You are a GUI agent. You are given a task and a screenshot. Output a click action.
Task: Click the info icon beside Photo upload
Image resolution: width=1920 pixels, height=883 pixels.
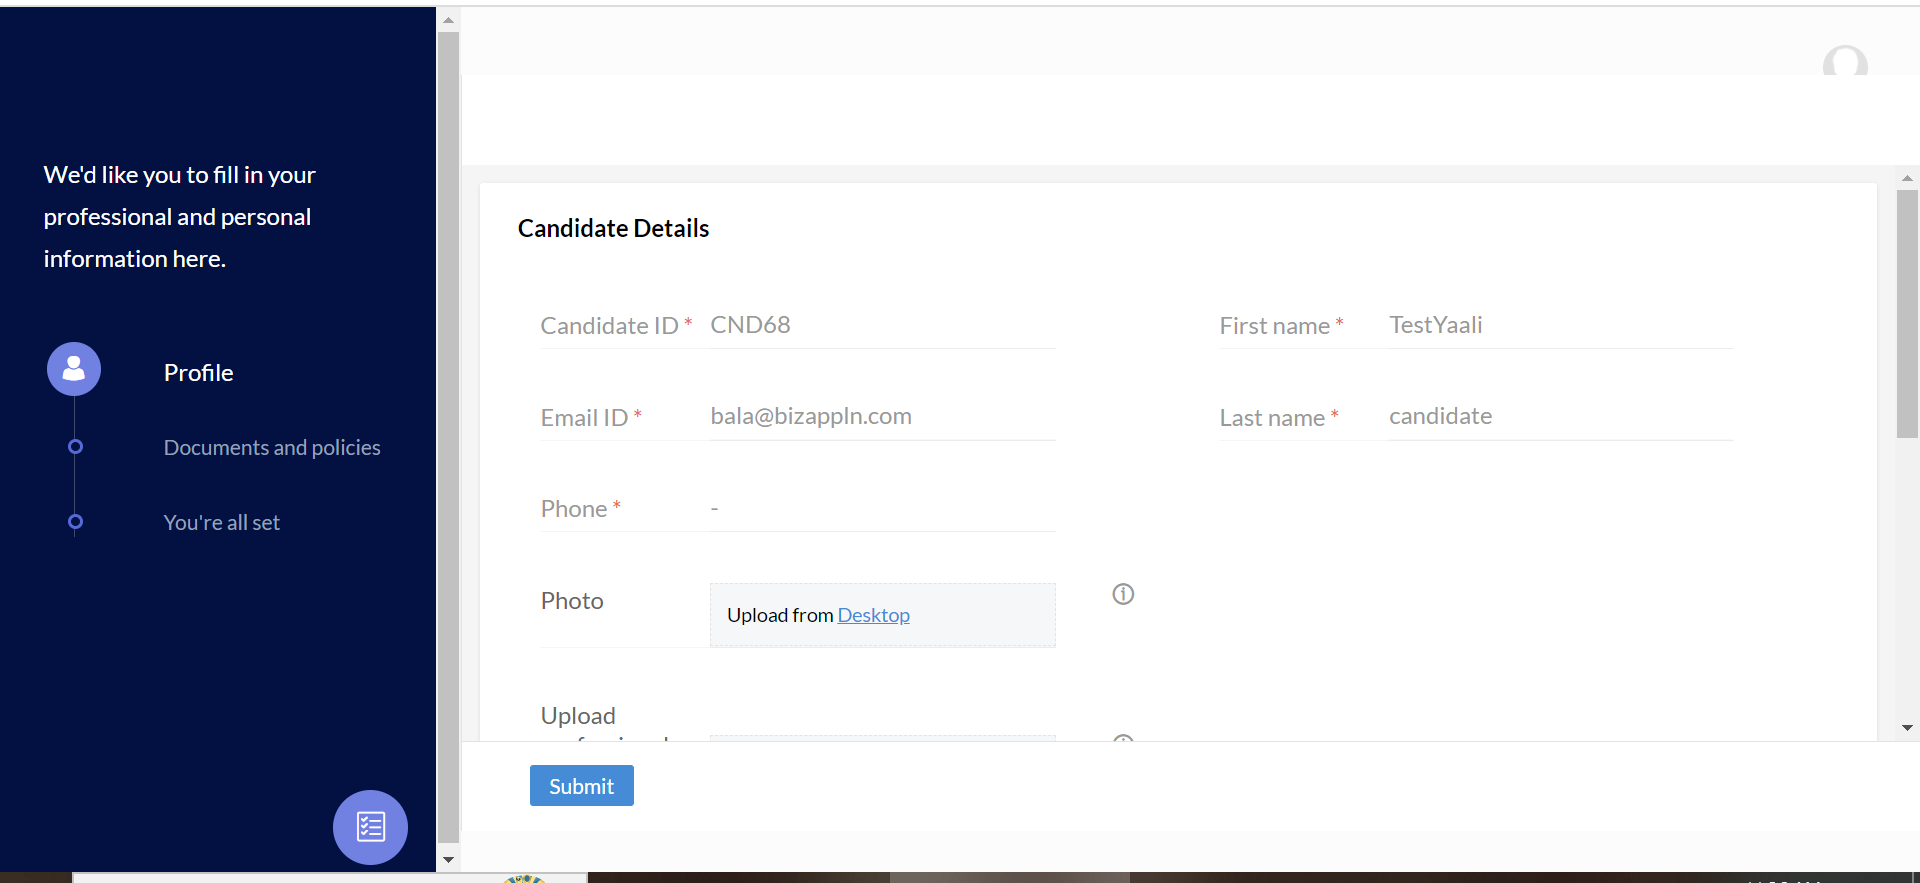[1123, 594]
